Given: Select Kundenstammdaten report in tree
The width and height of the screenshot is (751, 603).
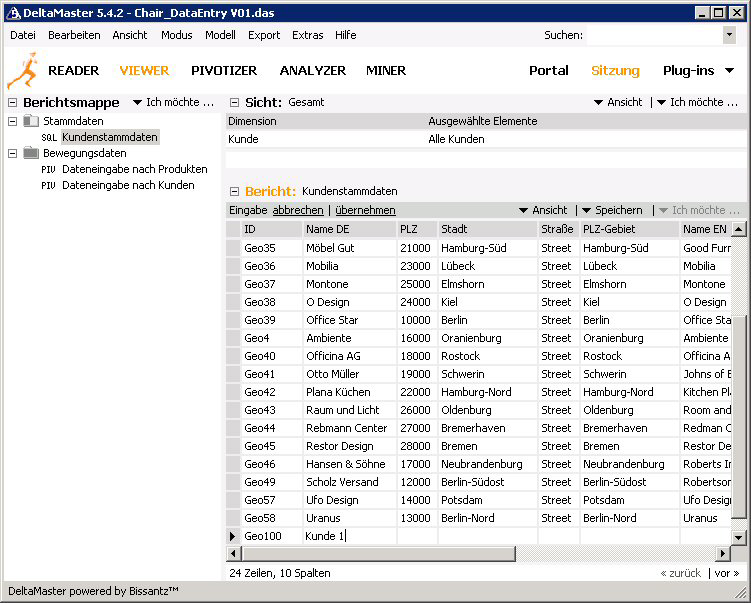Looking at the screenshot, I should click(x=110, y=137).
